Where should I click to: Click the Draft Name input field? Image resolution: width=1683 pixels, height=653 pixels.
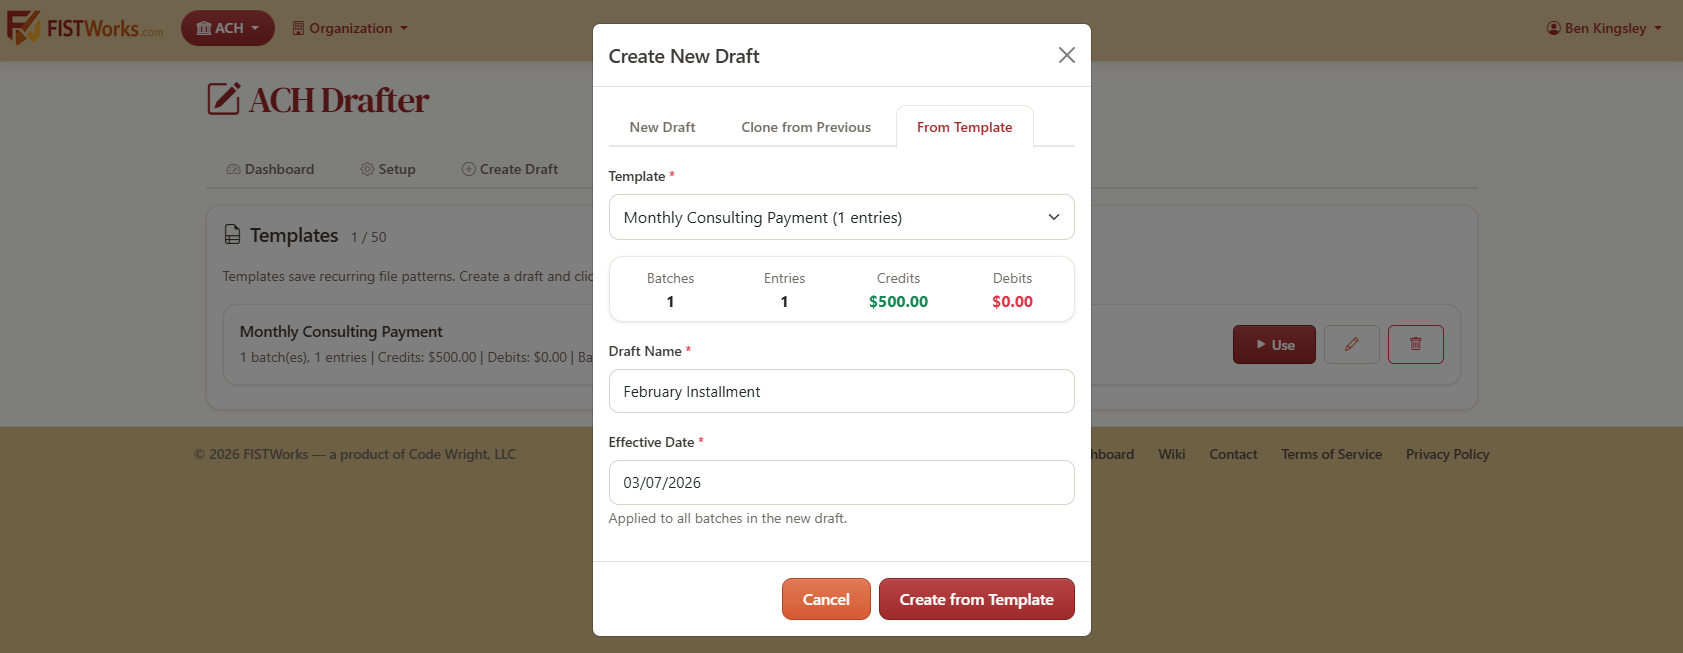(x=841, y=391)
